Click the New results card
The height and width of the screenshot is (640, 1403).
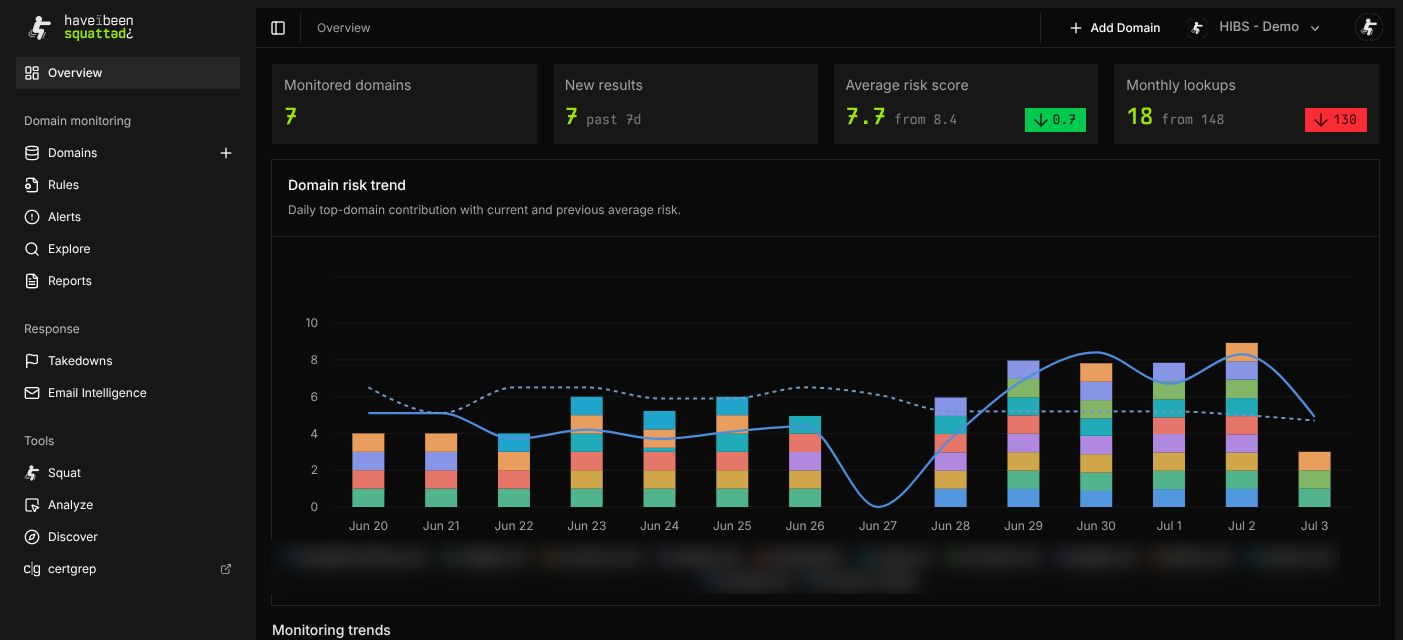tap(685, 104)
